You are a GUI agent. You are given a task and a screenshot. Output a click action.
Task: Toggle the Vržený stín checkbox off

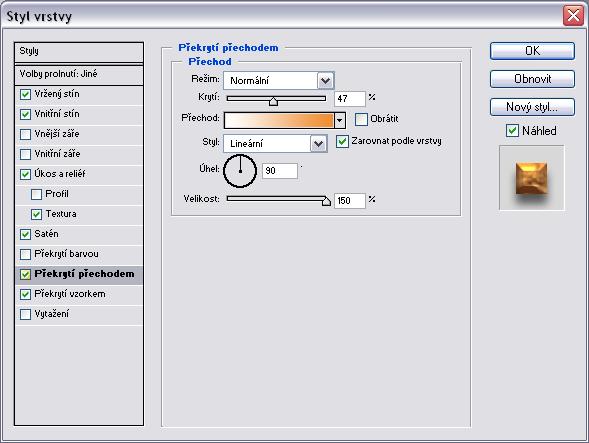[x=25, y=94]
